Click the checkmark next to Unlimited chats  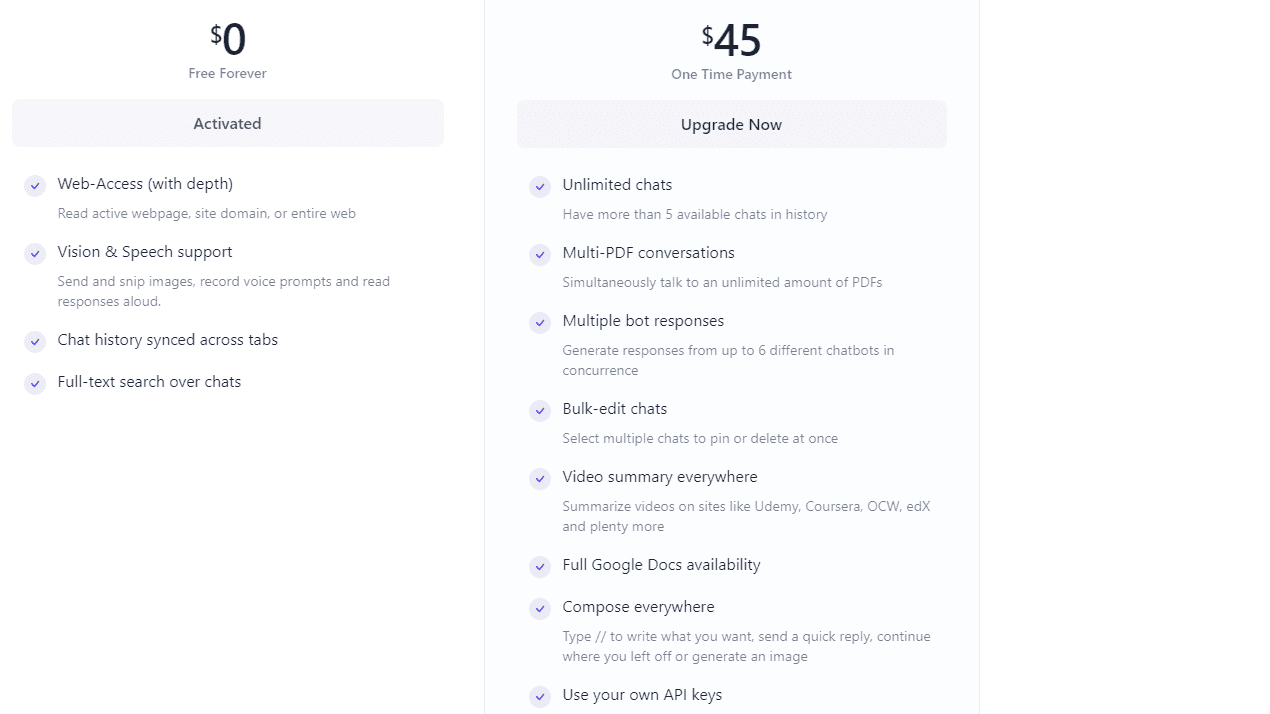point(540,186)
